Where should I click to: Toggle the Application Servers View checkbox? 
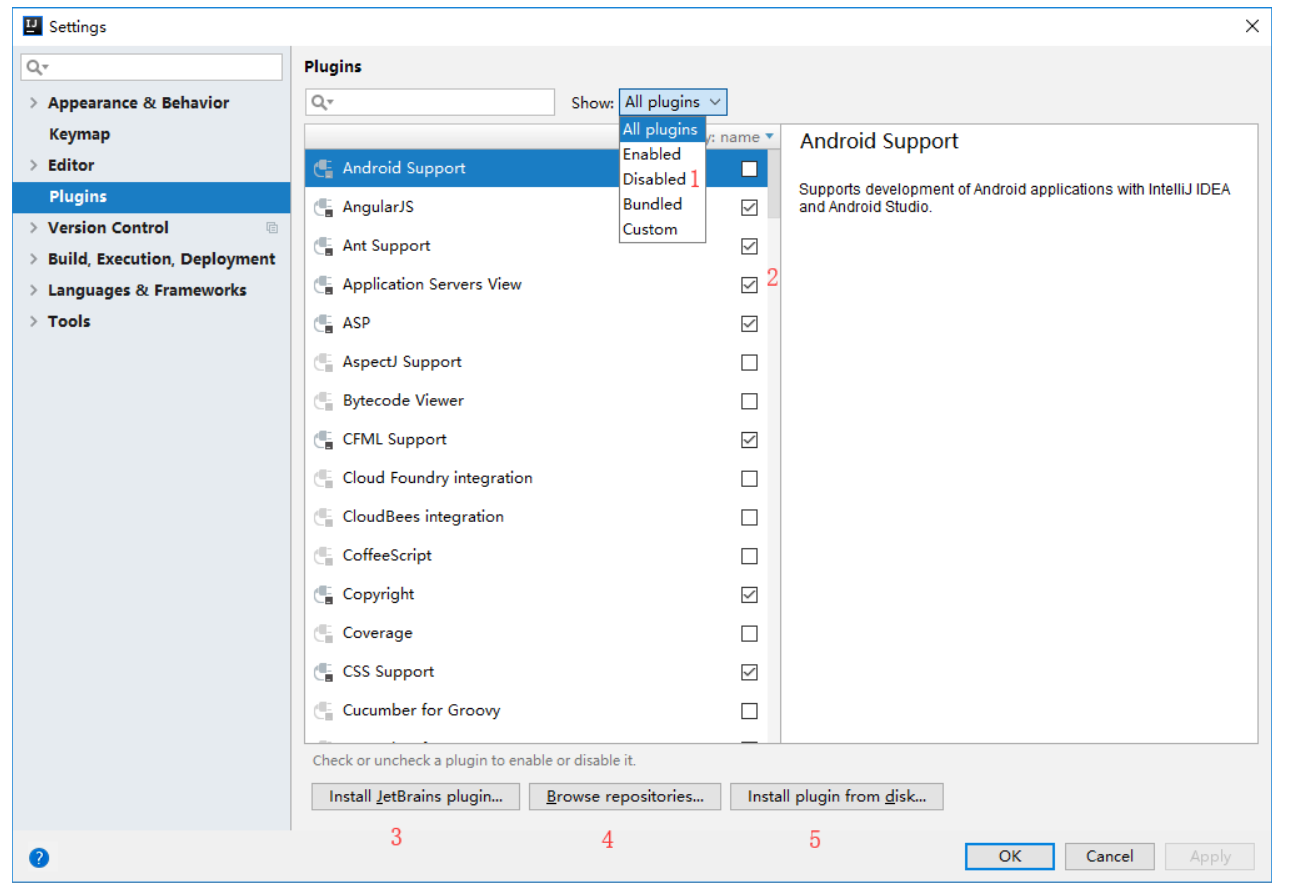[749, 285]
